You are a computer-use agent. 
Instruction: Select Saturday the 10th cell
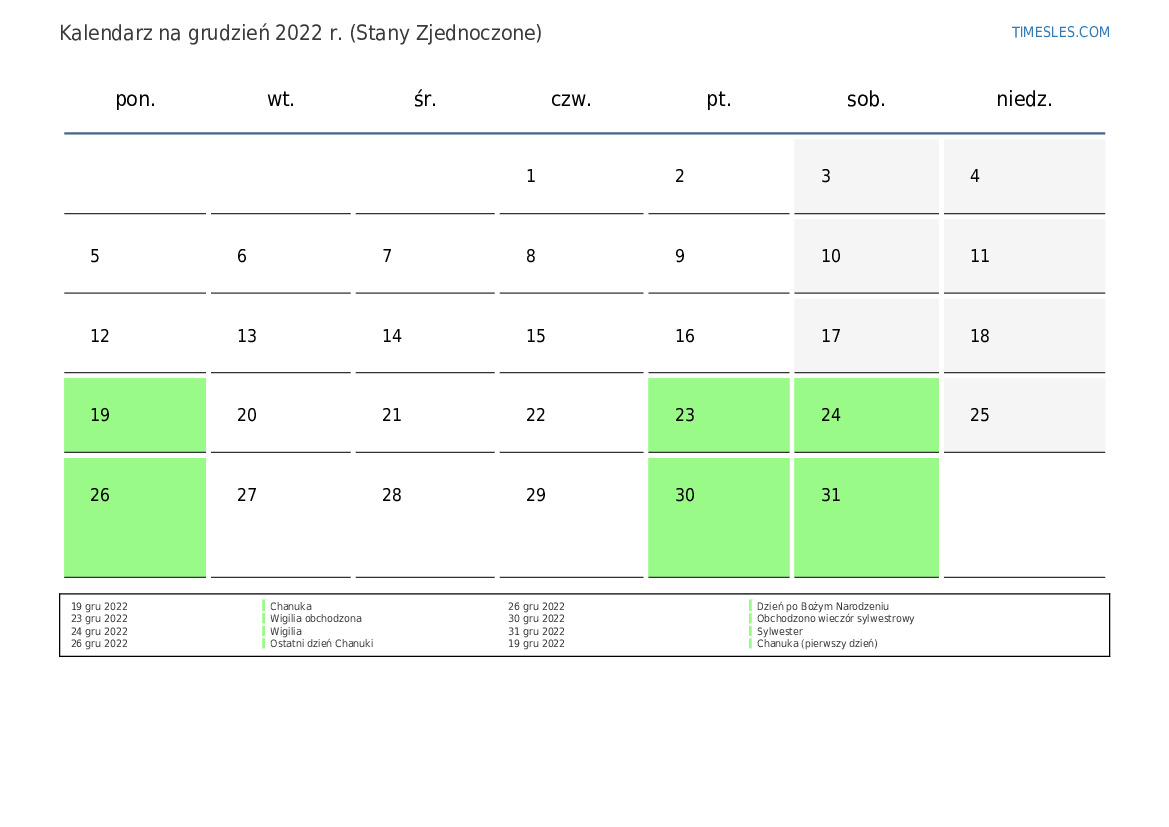pos(866,256)
